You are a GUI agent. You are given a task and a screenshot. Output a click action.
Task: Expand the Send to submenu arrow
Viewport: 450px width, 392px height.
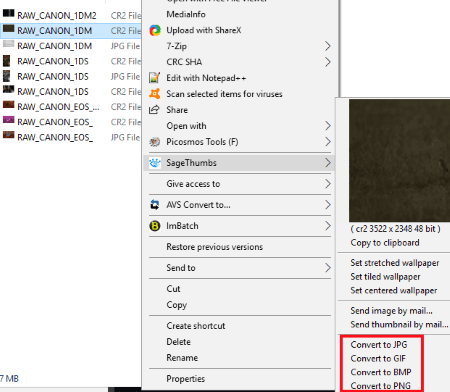click(x=328, y=268)
